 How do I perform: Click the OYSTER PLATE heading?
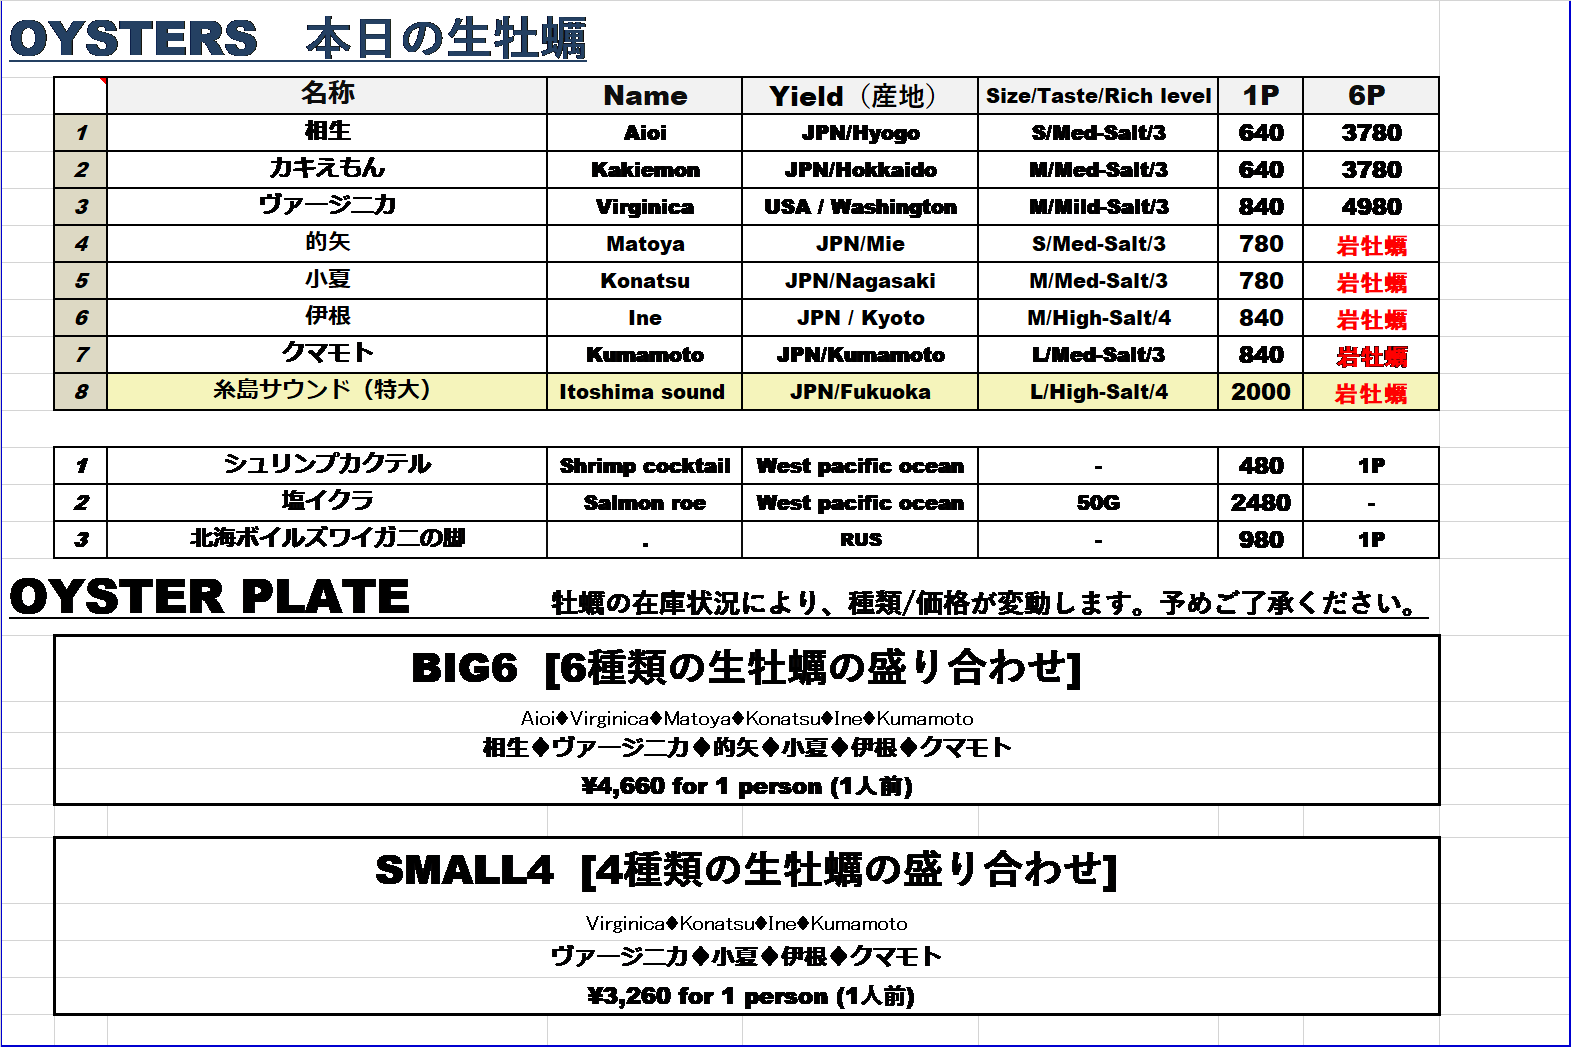[x=210, y=597]
